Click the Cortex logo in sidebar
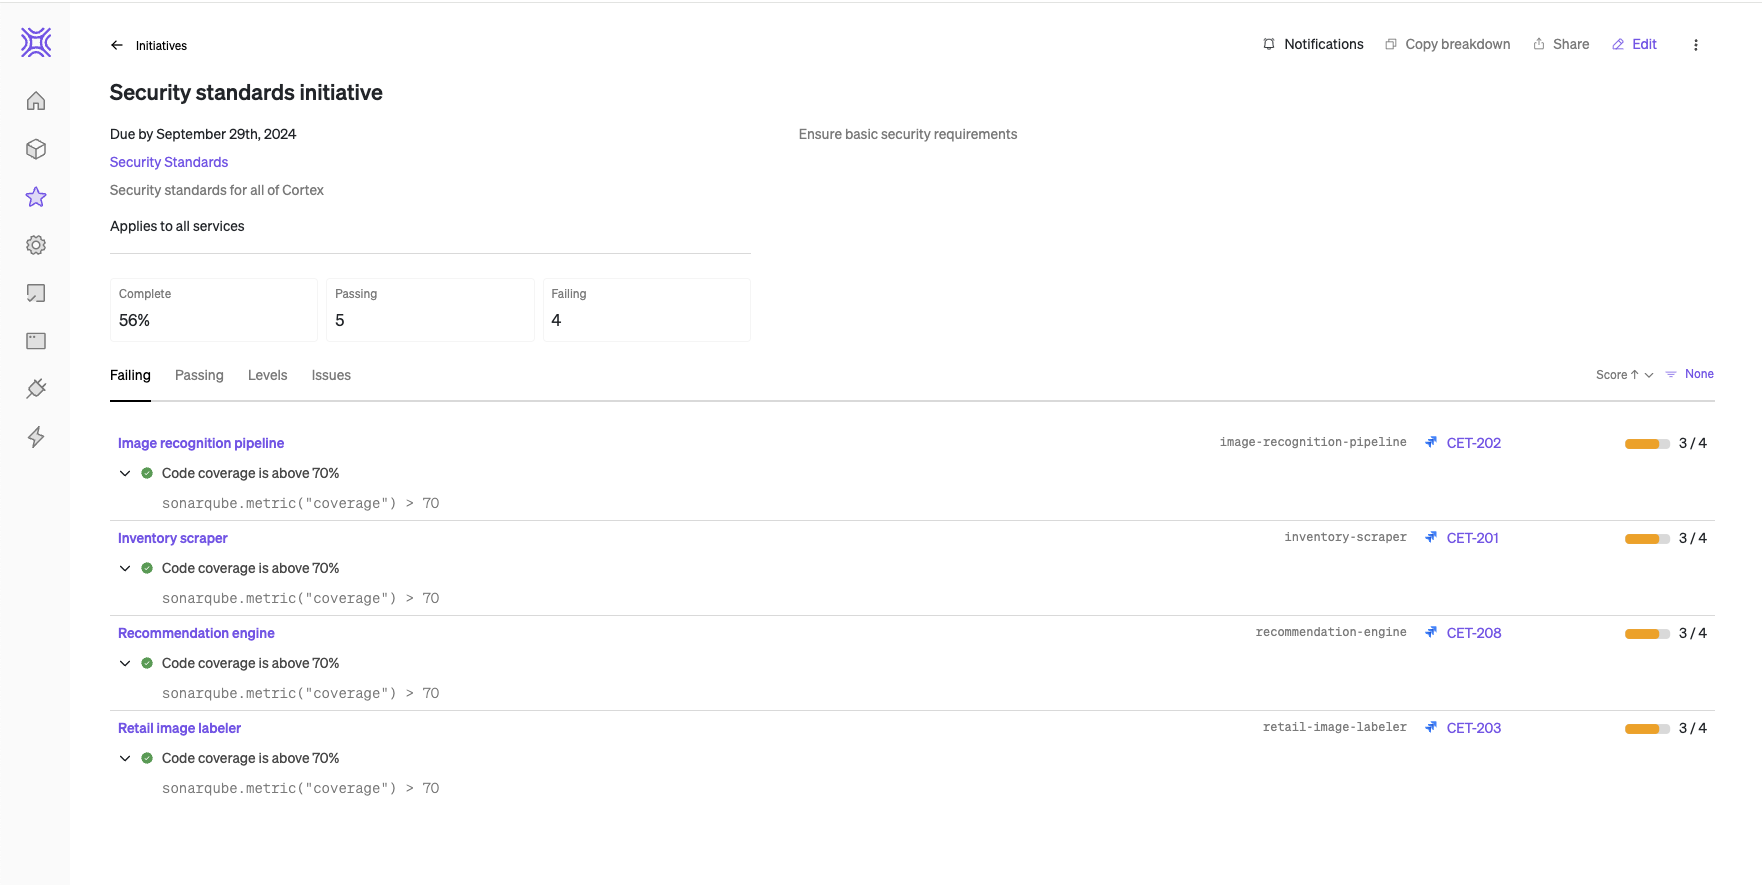Image resolution: width=1762 pixels, height=885 pixels. pyautogui.click(x=36, y=42)
